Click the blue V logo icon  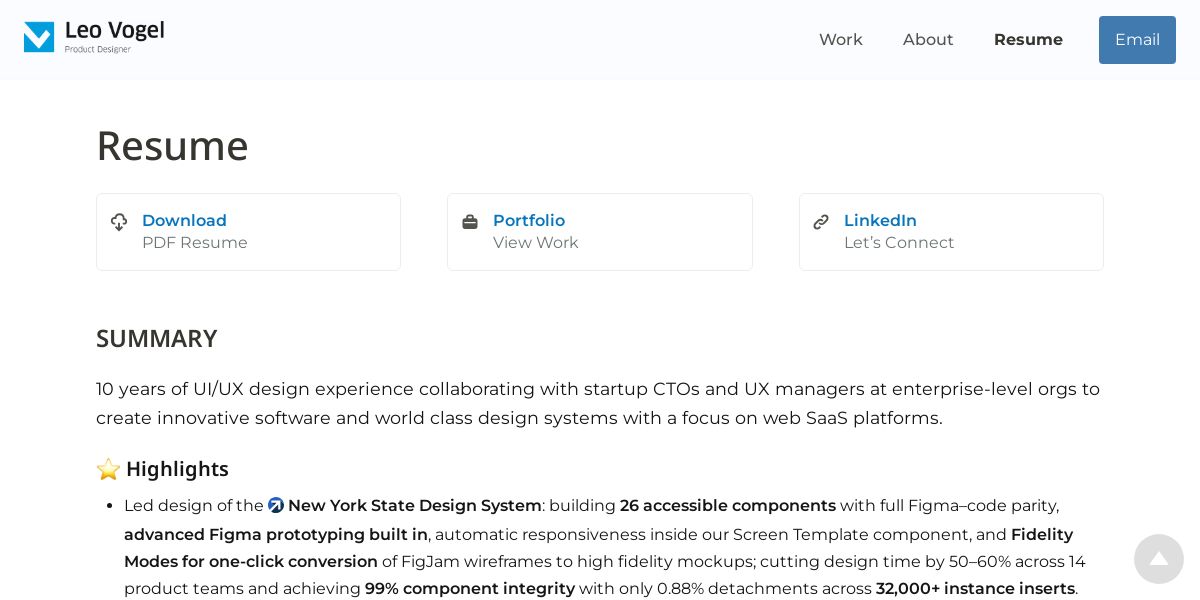39,37
